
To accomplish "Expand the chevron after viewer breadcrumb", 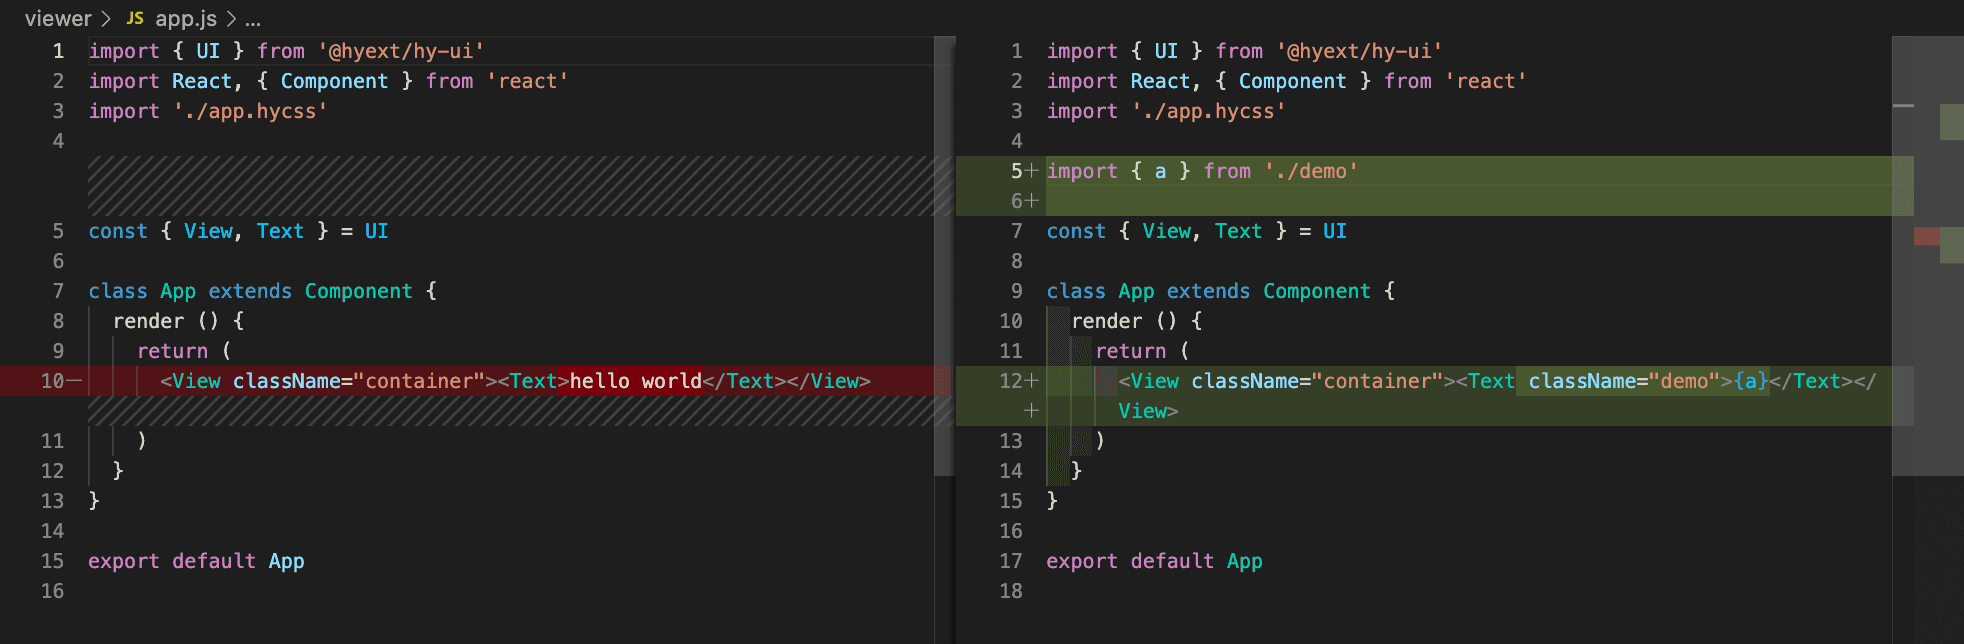I will pyautogui.click(x=106, y=19).
